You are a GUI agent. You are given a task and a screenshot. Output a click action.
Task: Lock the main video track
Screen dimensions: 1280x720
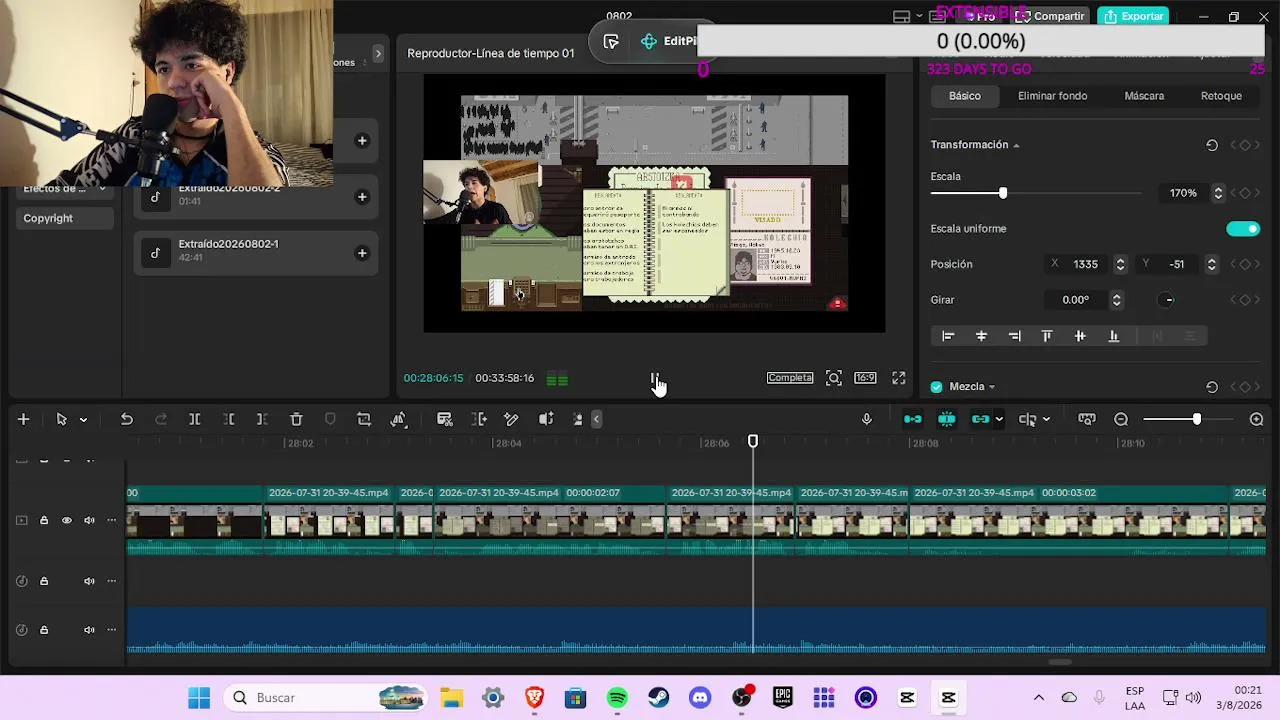pos(44,520)
